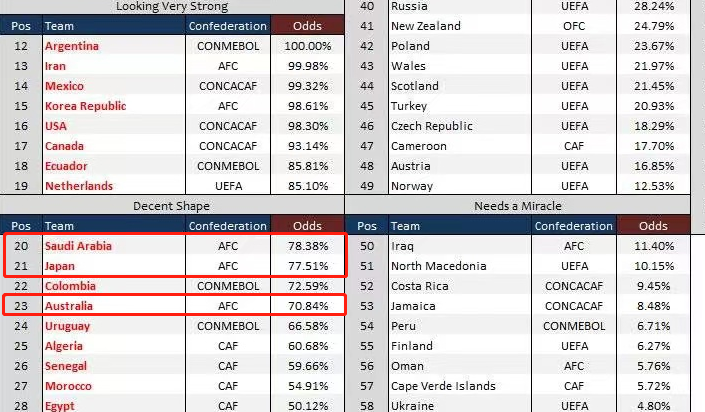
Task: Click the team name 'Iran'
Action: (x=55, y=66)
